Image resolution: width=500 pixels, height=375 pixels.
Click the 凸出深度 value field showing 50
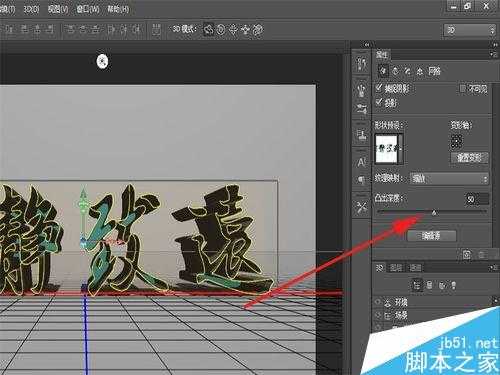click(x=477, y=199)
